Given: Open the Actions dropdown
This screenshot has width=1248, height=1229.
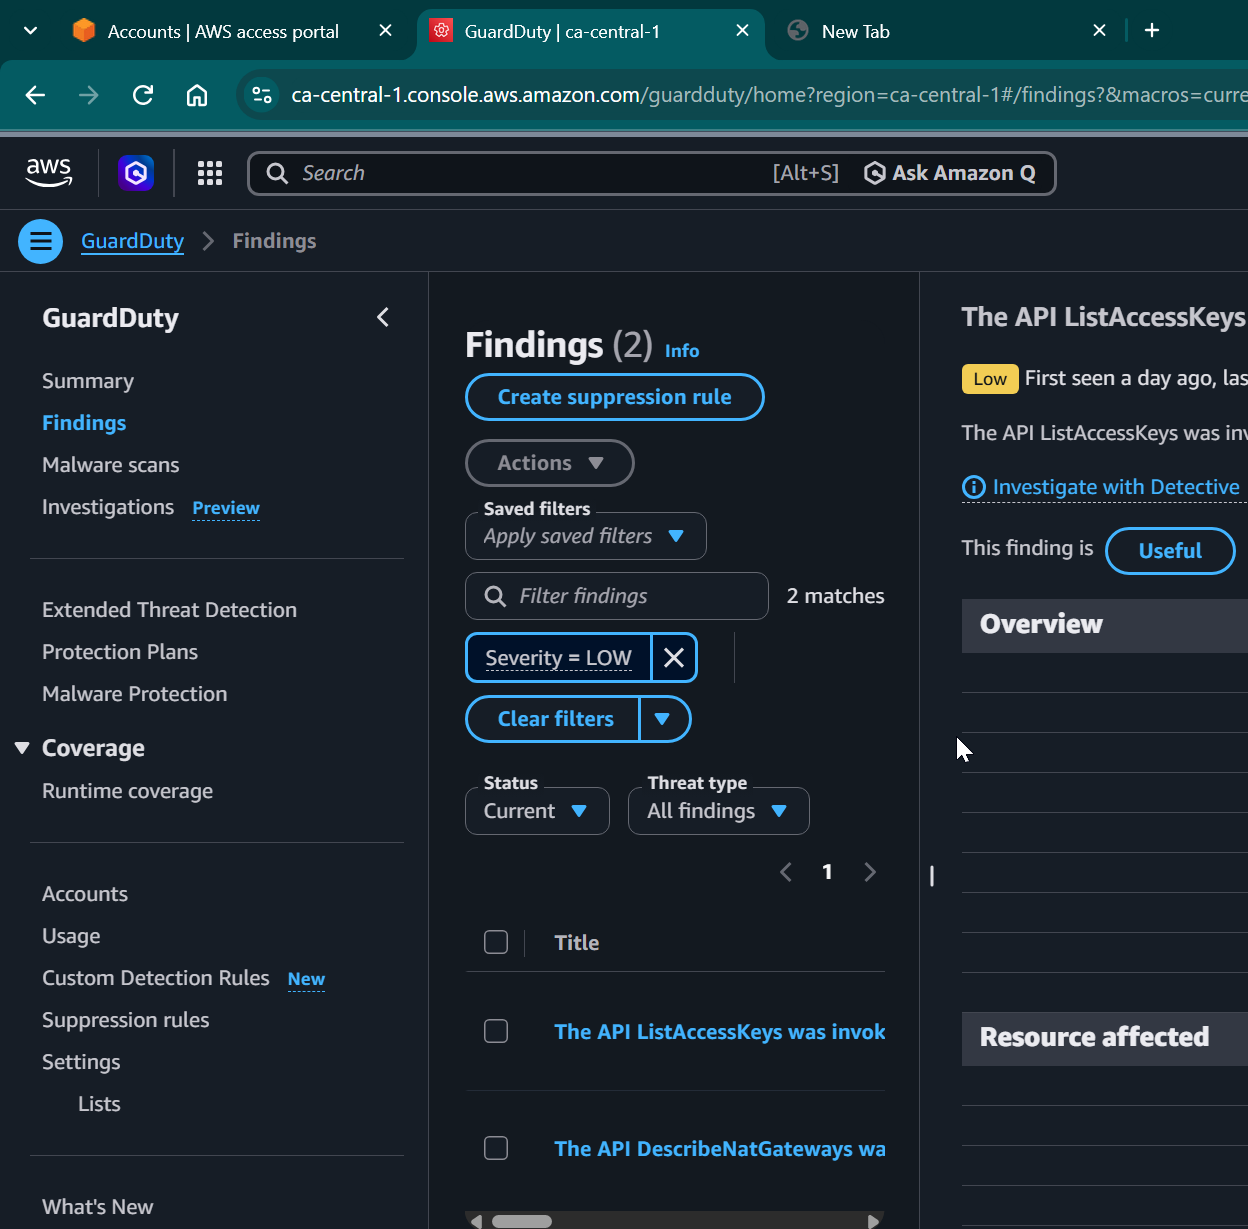Looking at the screenshot, I should 550,463.
